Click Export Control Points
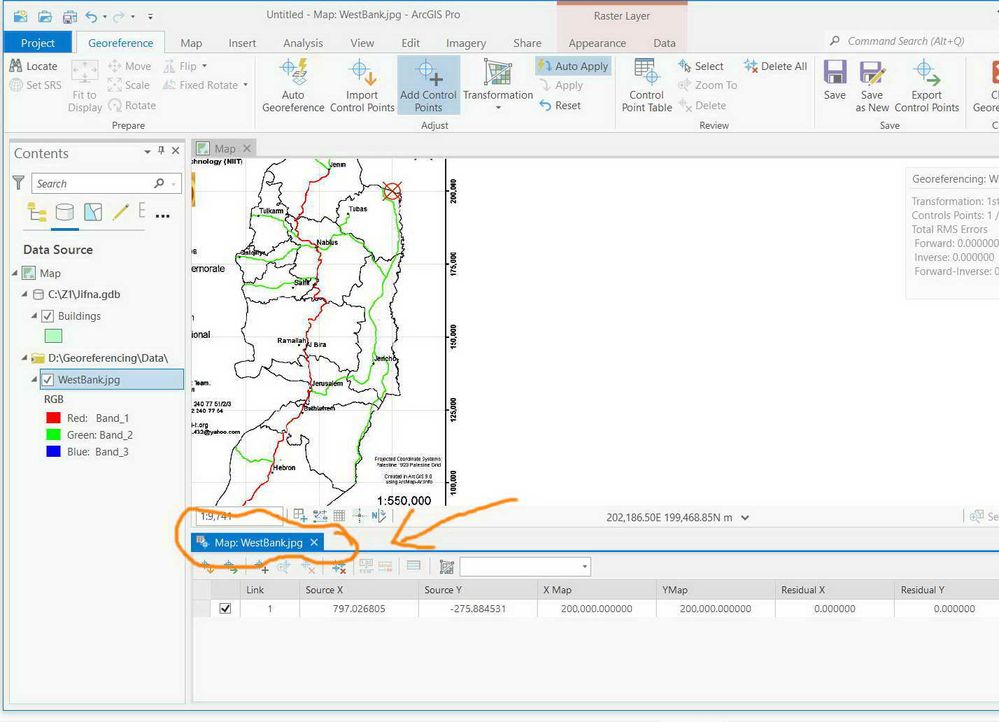 926,86
